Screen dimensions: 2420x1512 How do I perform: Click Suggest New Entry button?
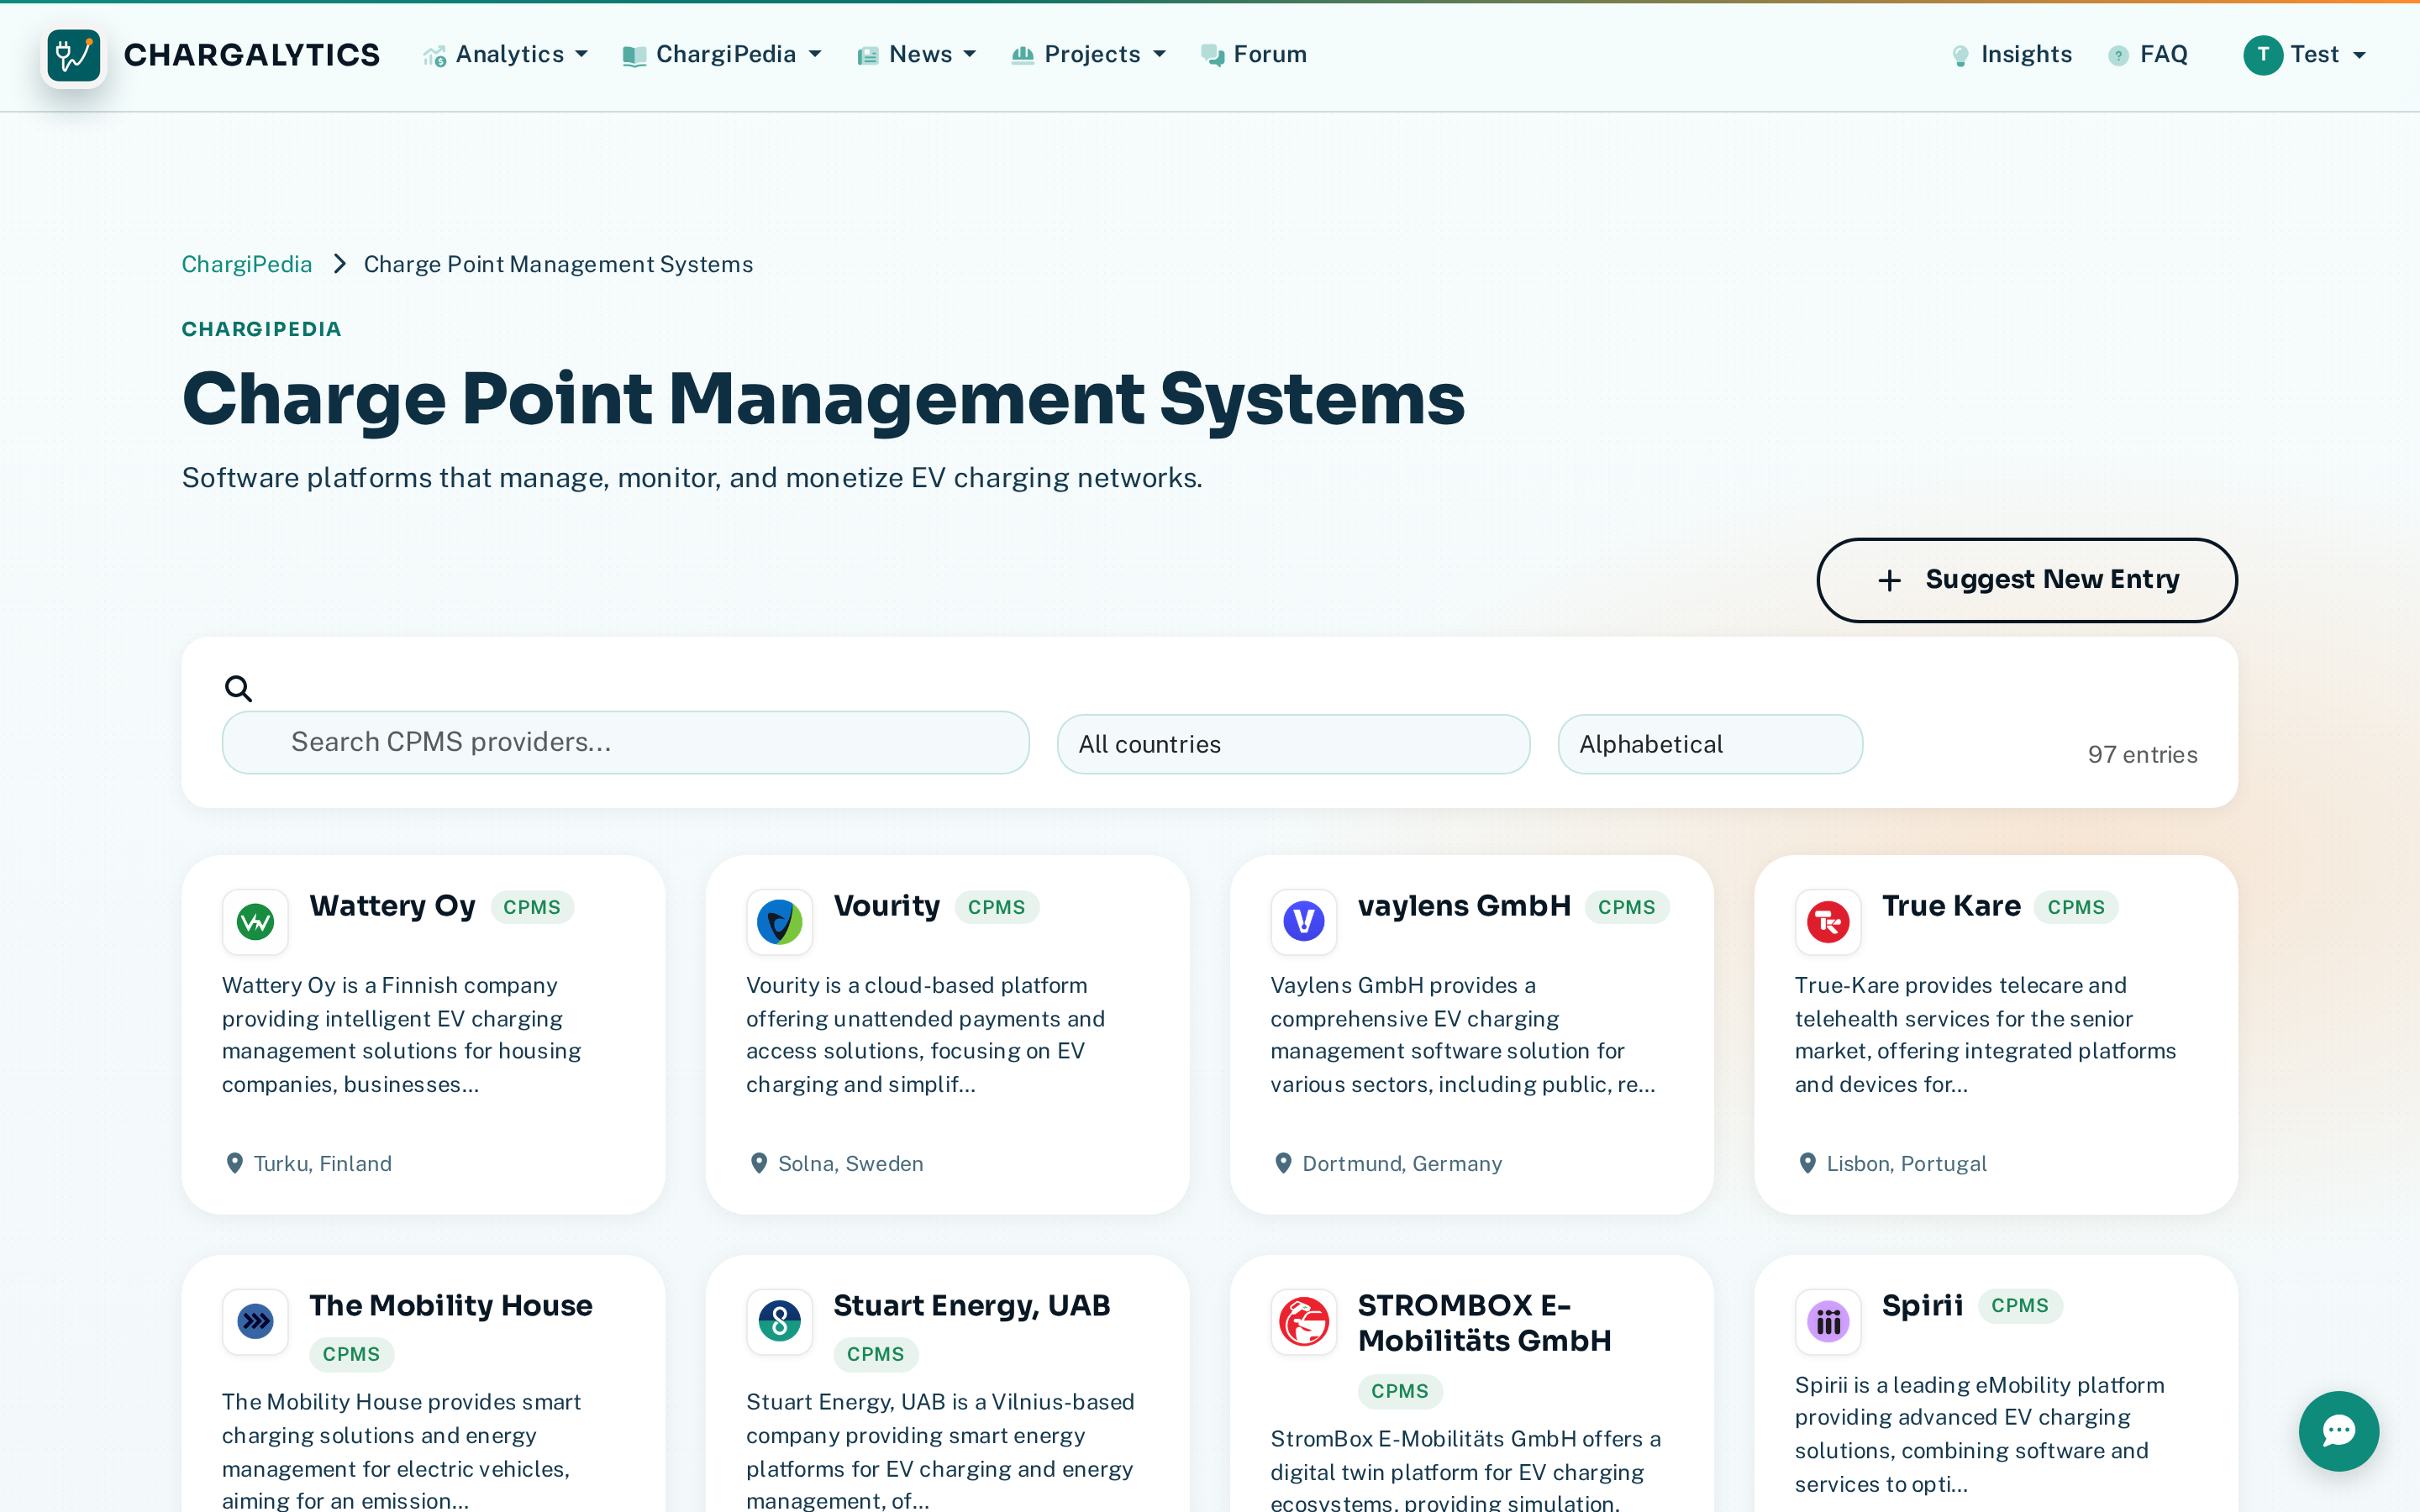coord(2026,580)
